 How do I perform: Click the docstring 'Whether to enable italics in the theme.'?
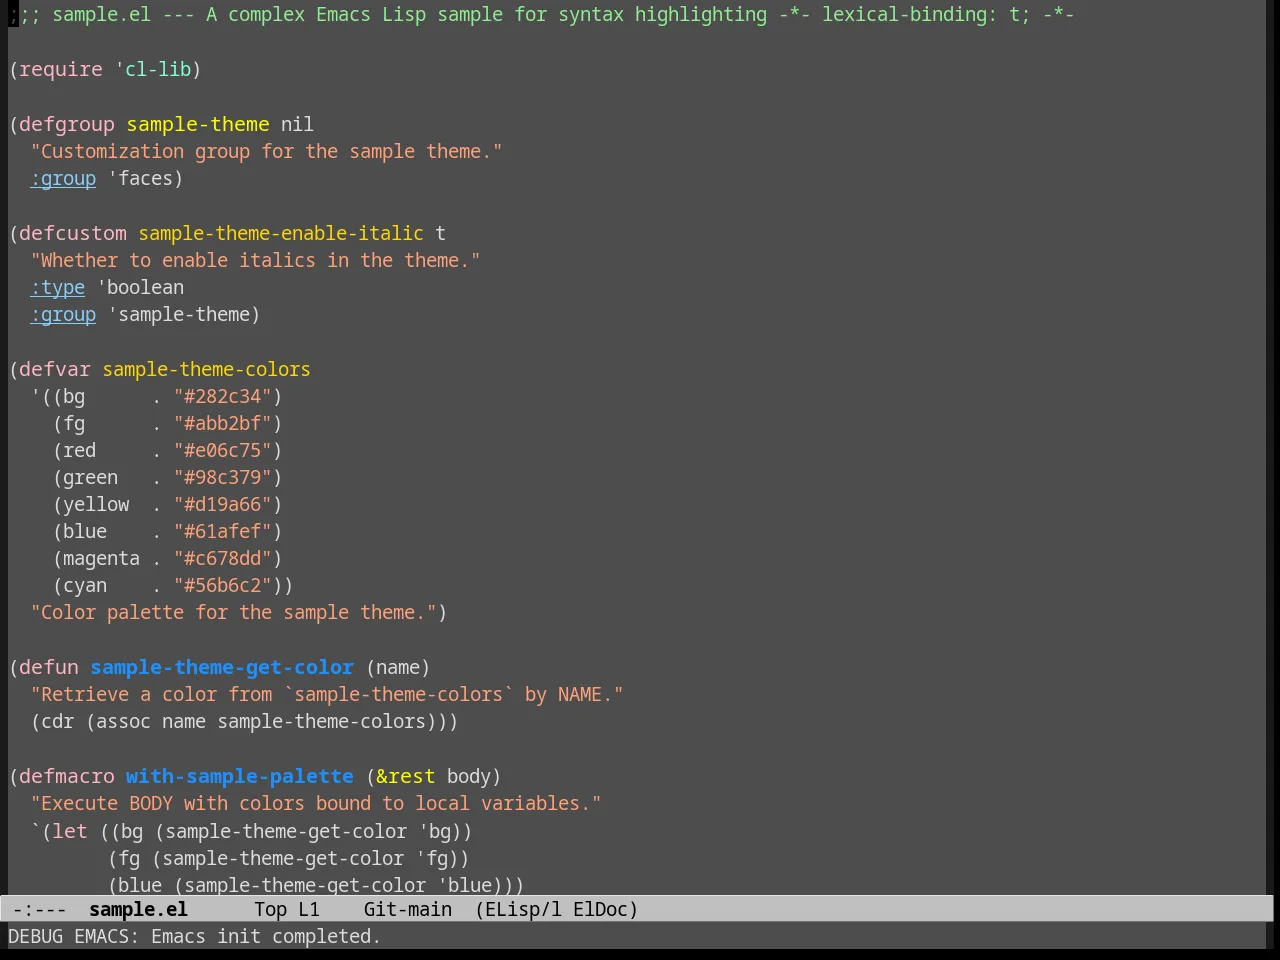(255, 260)
